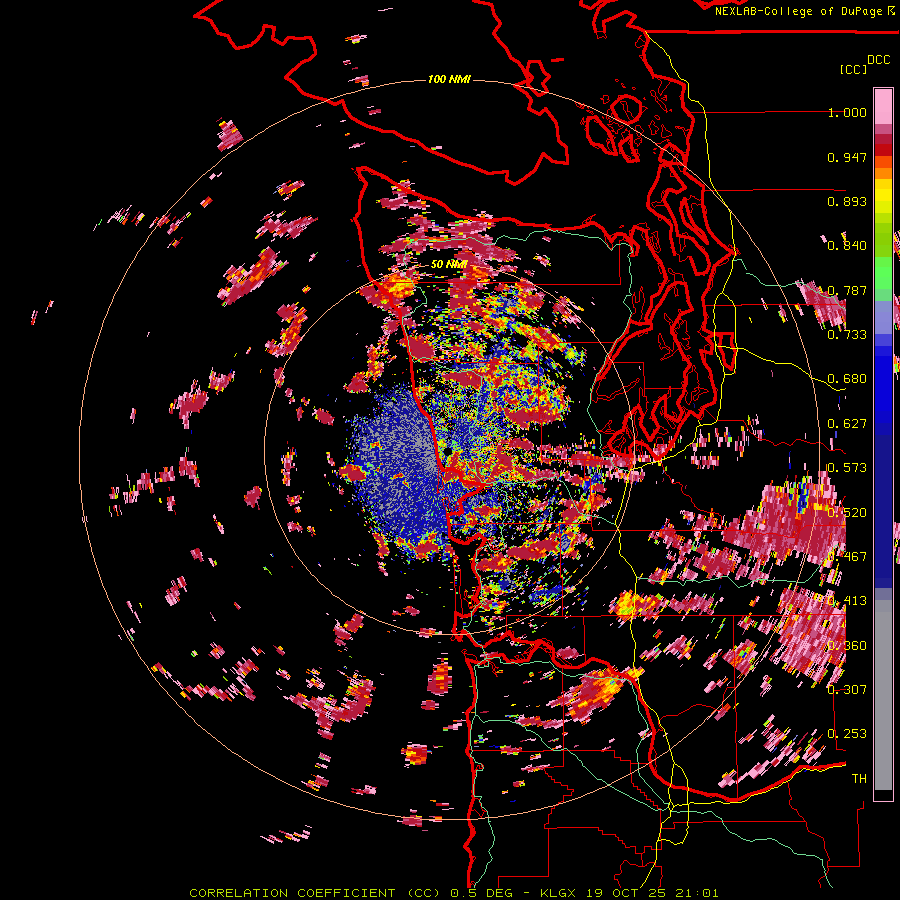This screenshot has width=900, height=900.
Task: Click the '0.947' color scale label
Action: pos(847,157)
